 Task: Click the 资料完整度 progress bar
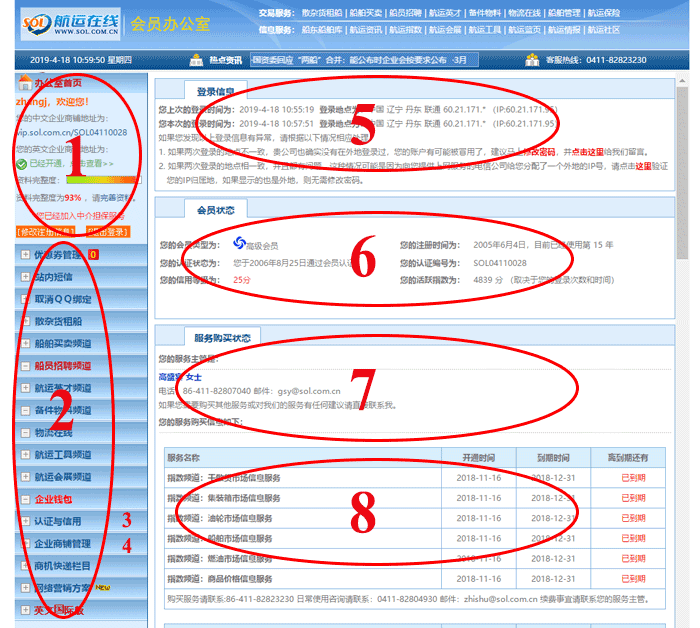[104, 180]
